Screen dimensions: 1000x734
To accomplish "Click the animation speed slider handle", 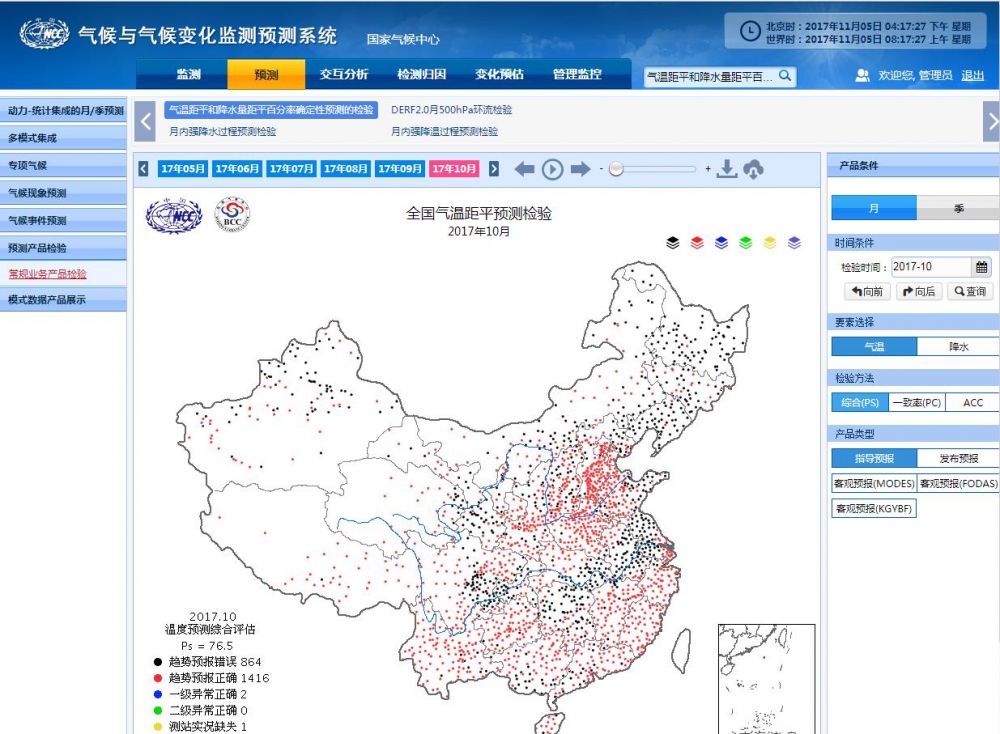I will [616, 169].
